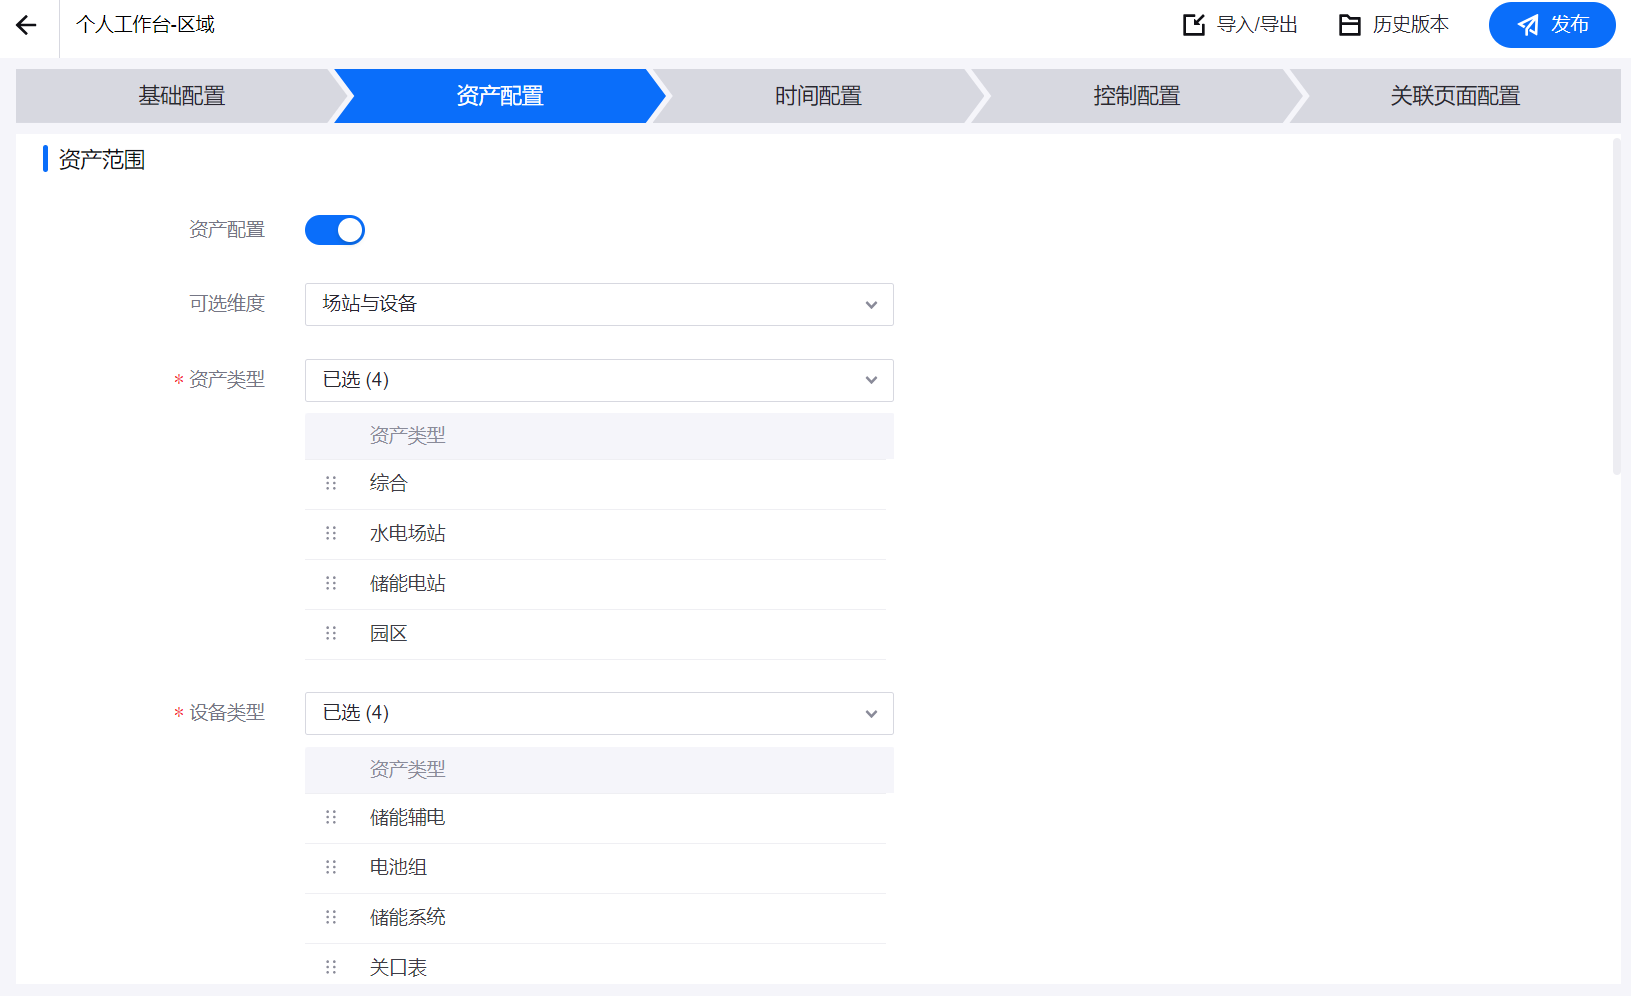This screenshot has height=996, width=1631.
Task: Click the back arrow next to 个人工作台-区域
Action: (24, 26)
